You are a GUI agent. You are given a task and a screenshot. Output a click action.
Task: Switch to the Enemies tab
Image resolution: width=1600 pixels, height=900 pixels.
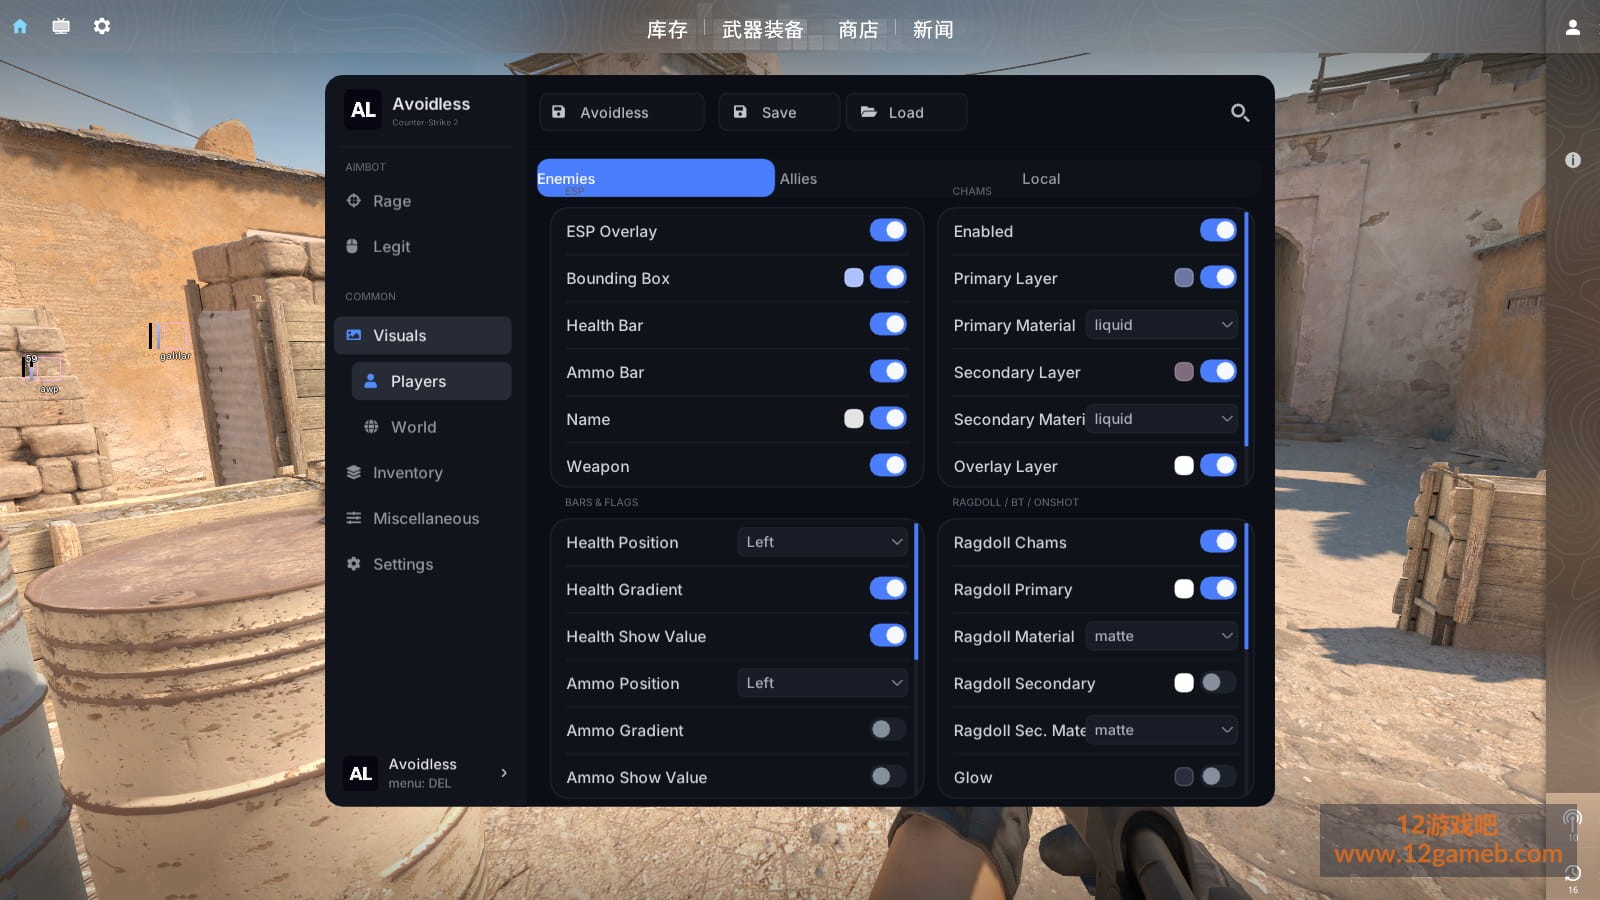pos(656,178)
